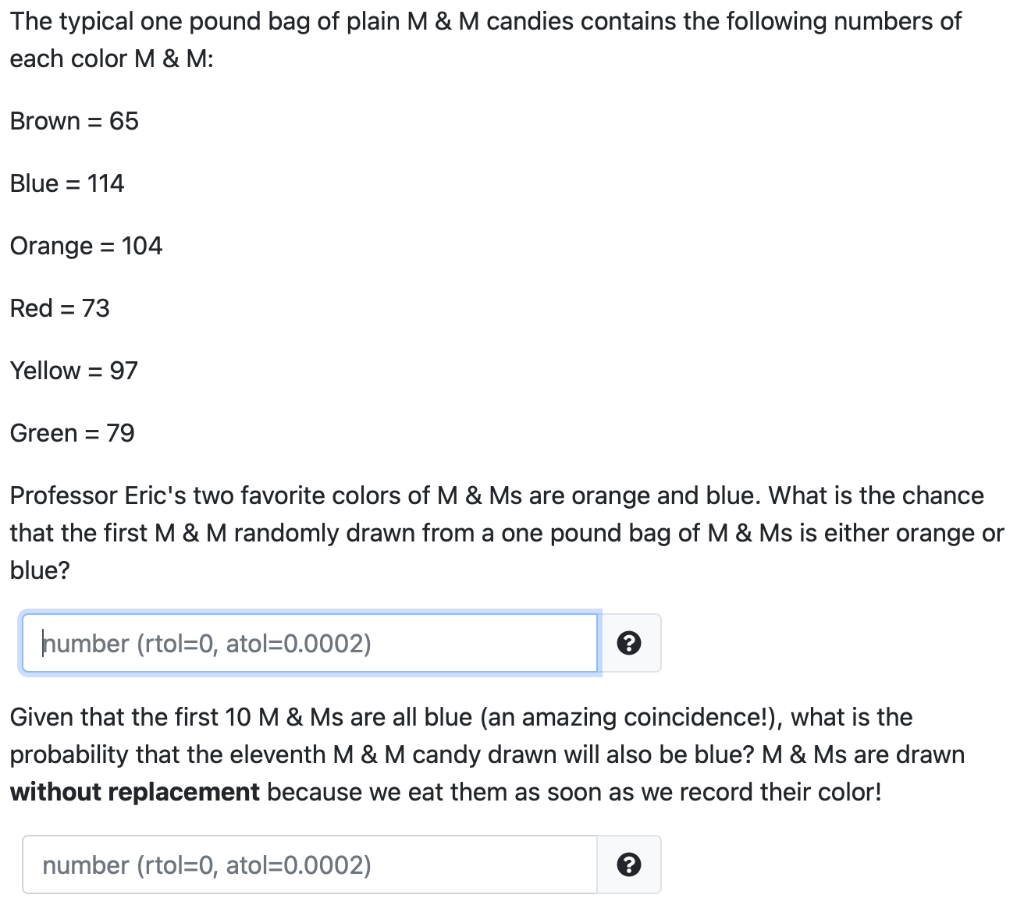Click the second number answer input field
1024x916 pixels.
pyautogui.click(x=310, y=865)
